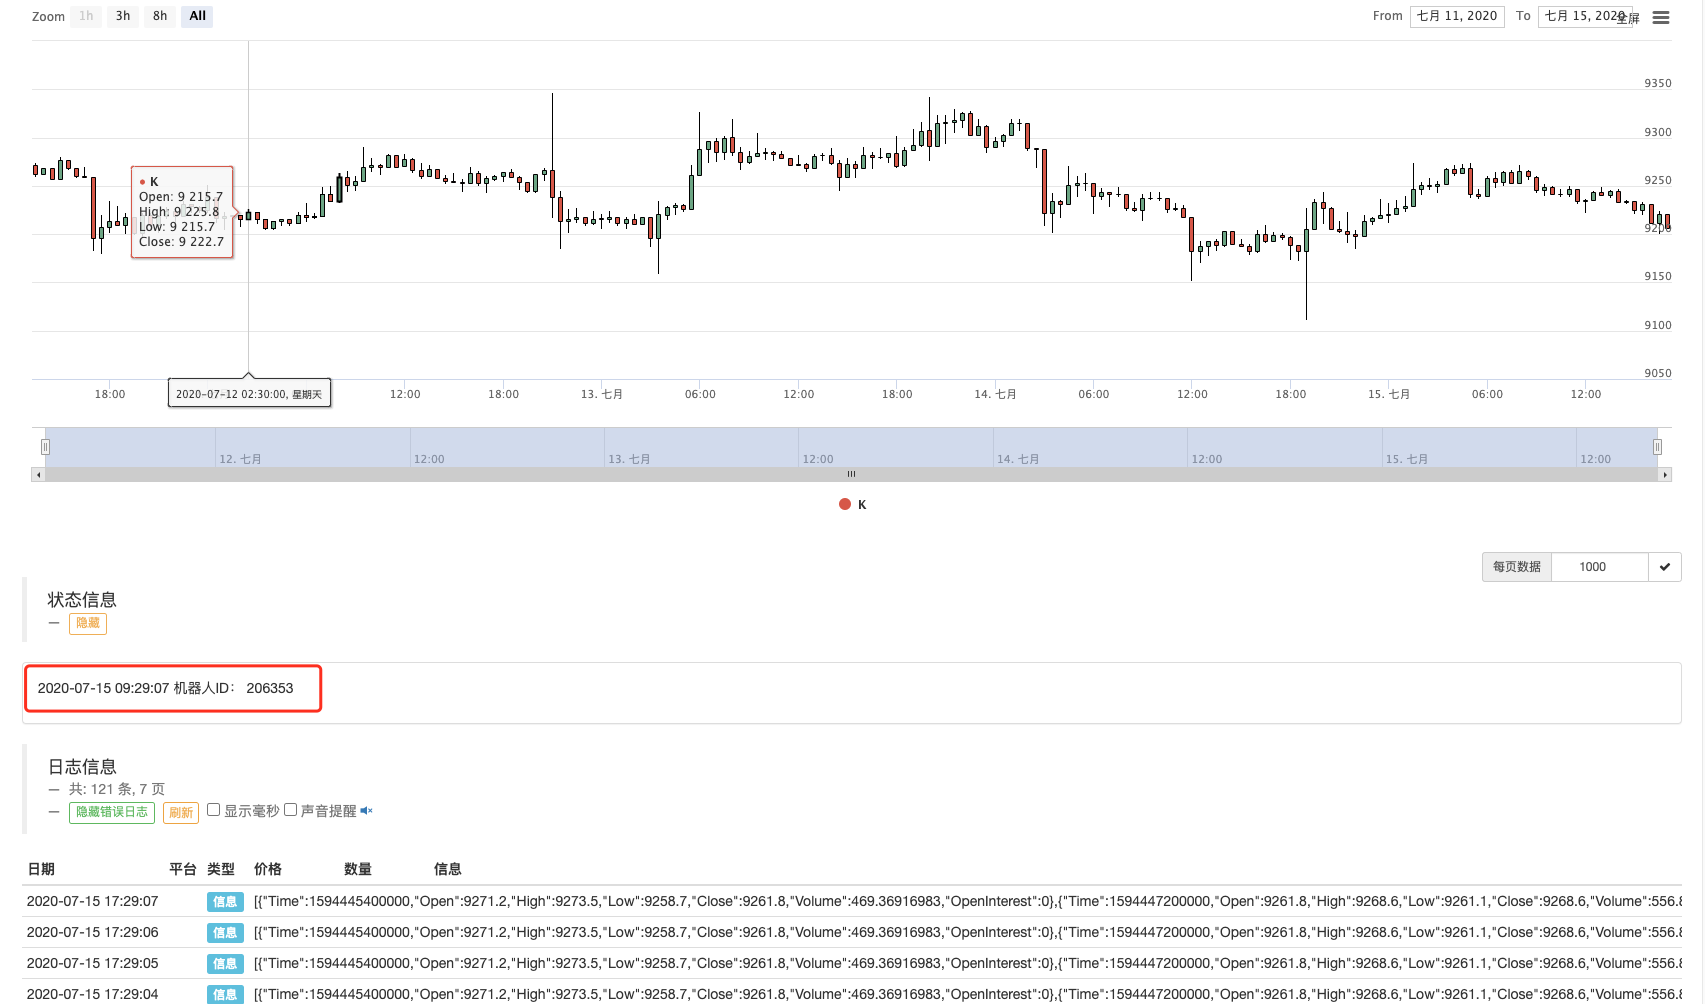Click the navigator right scroll arrow
Image resolution: width=1705 pixels, height=1004 pixels.
tap(1665, 475)
